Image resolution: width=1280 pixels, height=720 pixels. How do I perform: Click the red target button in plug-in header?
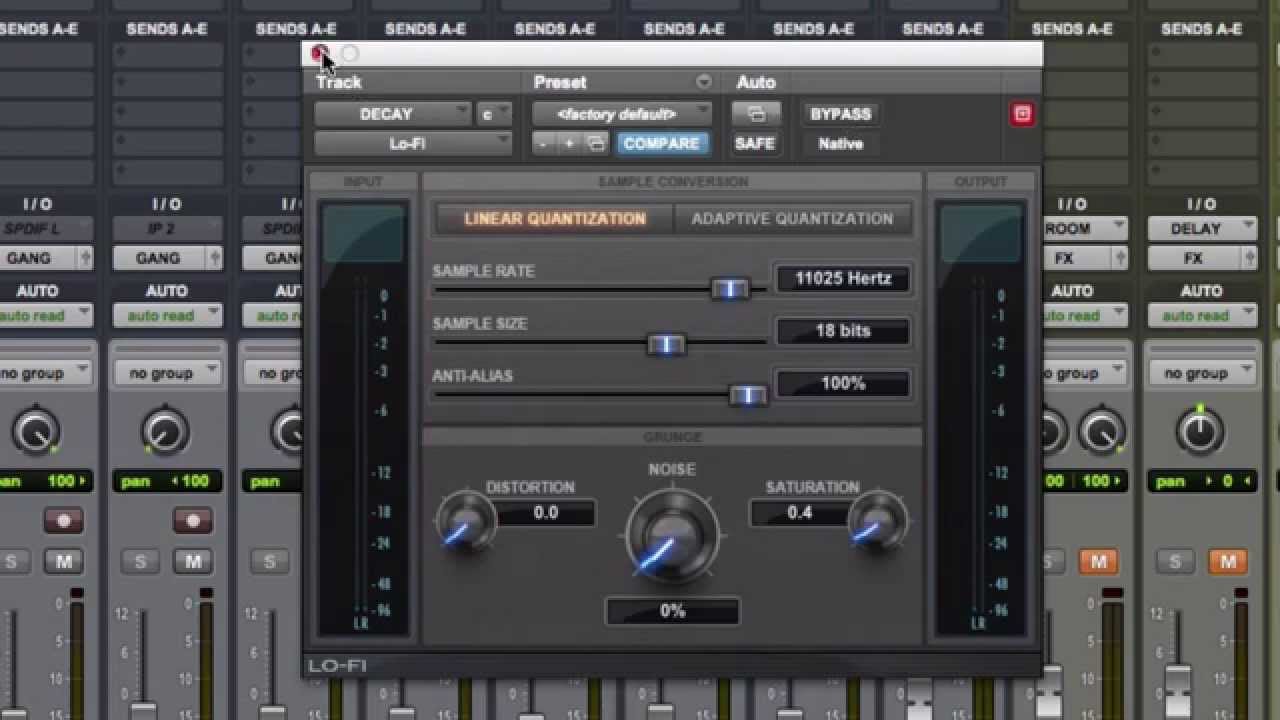tap(1022, 114)
